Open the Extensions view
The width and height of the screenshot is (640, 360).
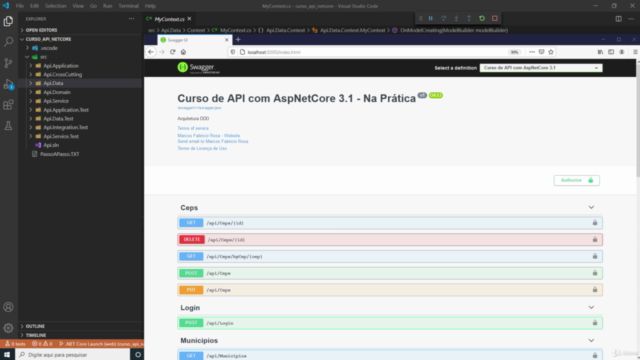click(8, 105)
